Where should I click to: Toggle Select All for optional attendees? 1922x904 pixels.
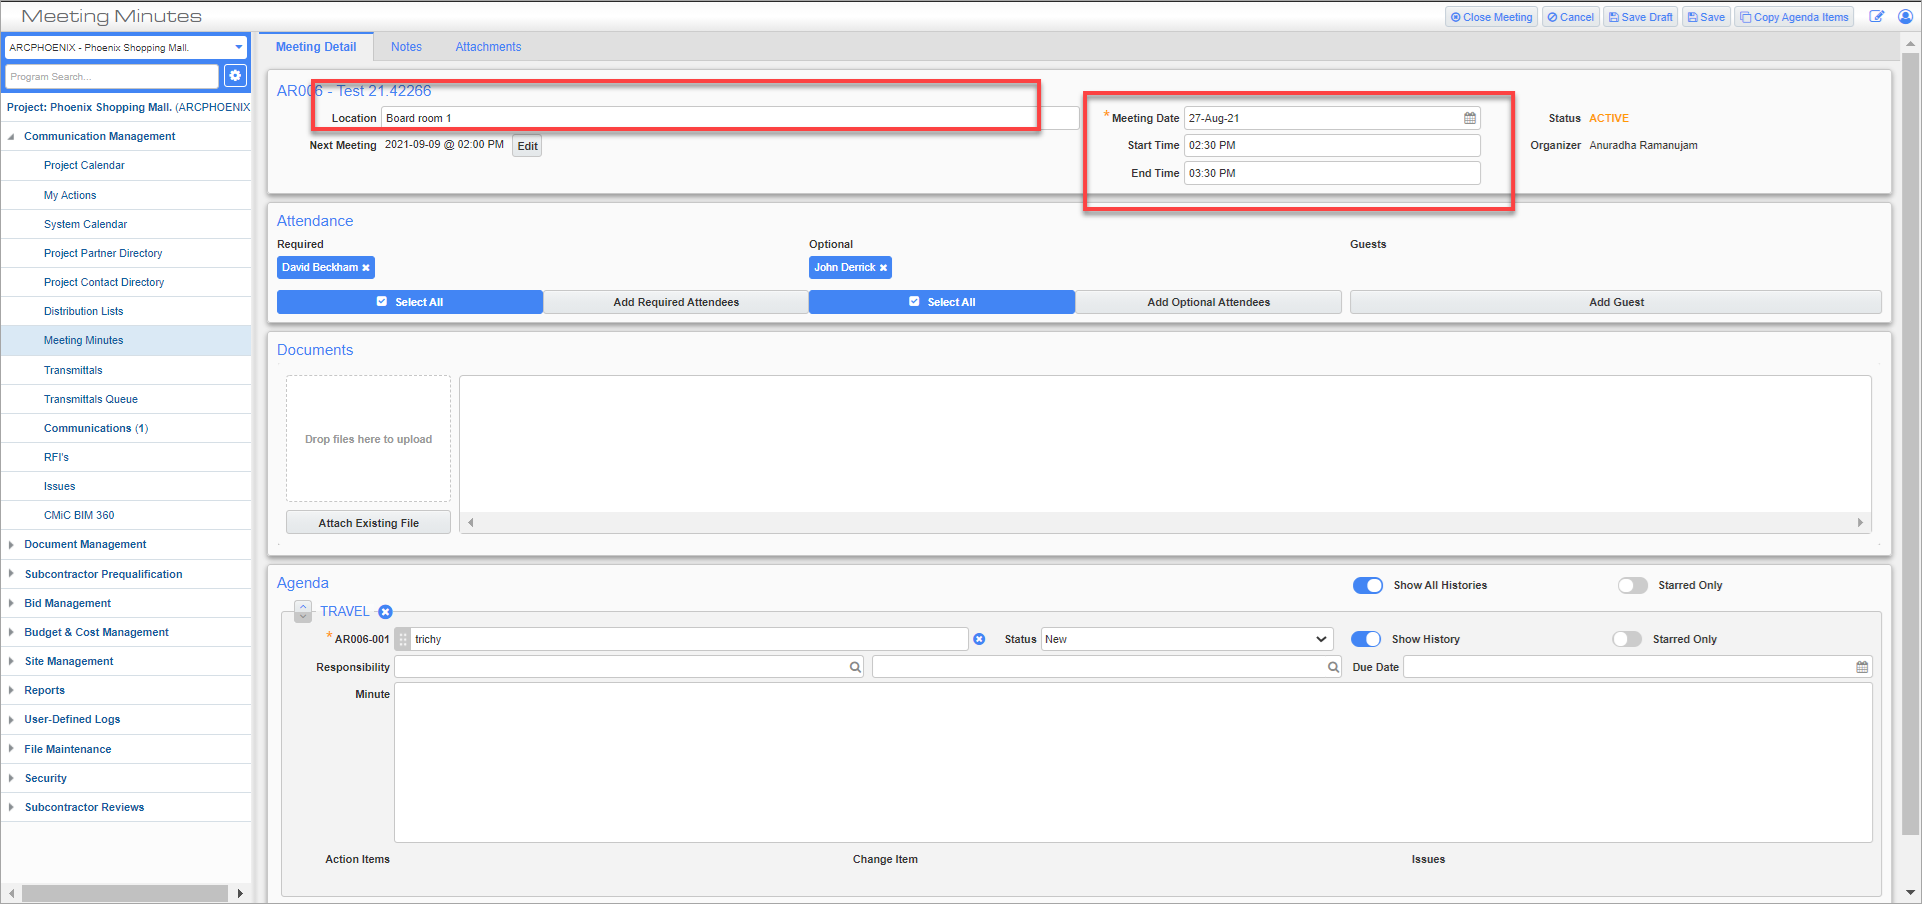point(942,302)
